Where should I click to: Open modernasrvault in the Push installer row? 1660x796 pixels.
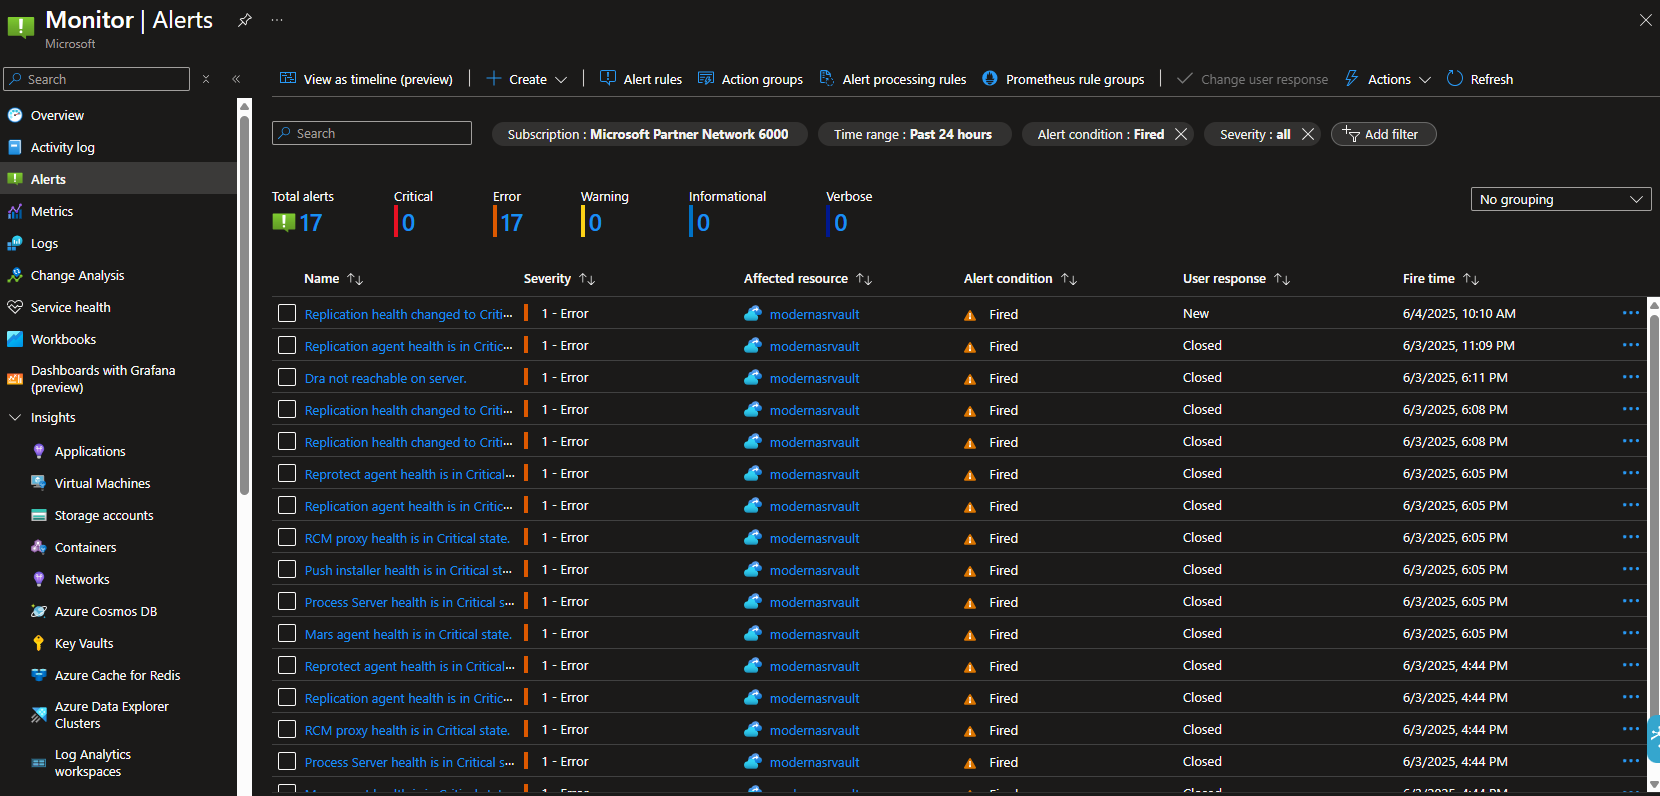(x=814, y=570)
